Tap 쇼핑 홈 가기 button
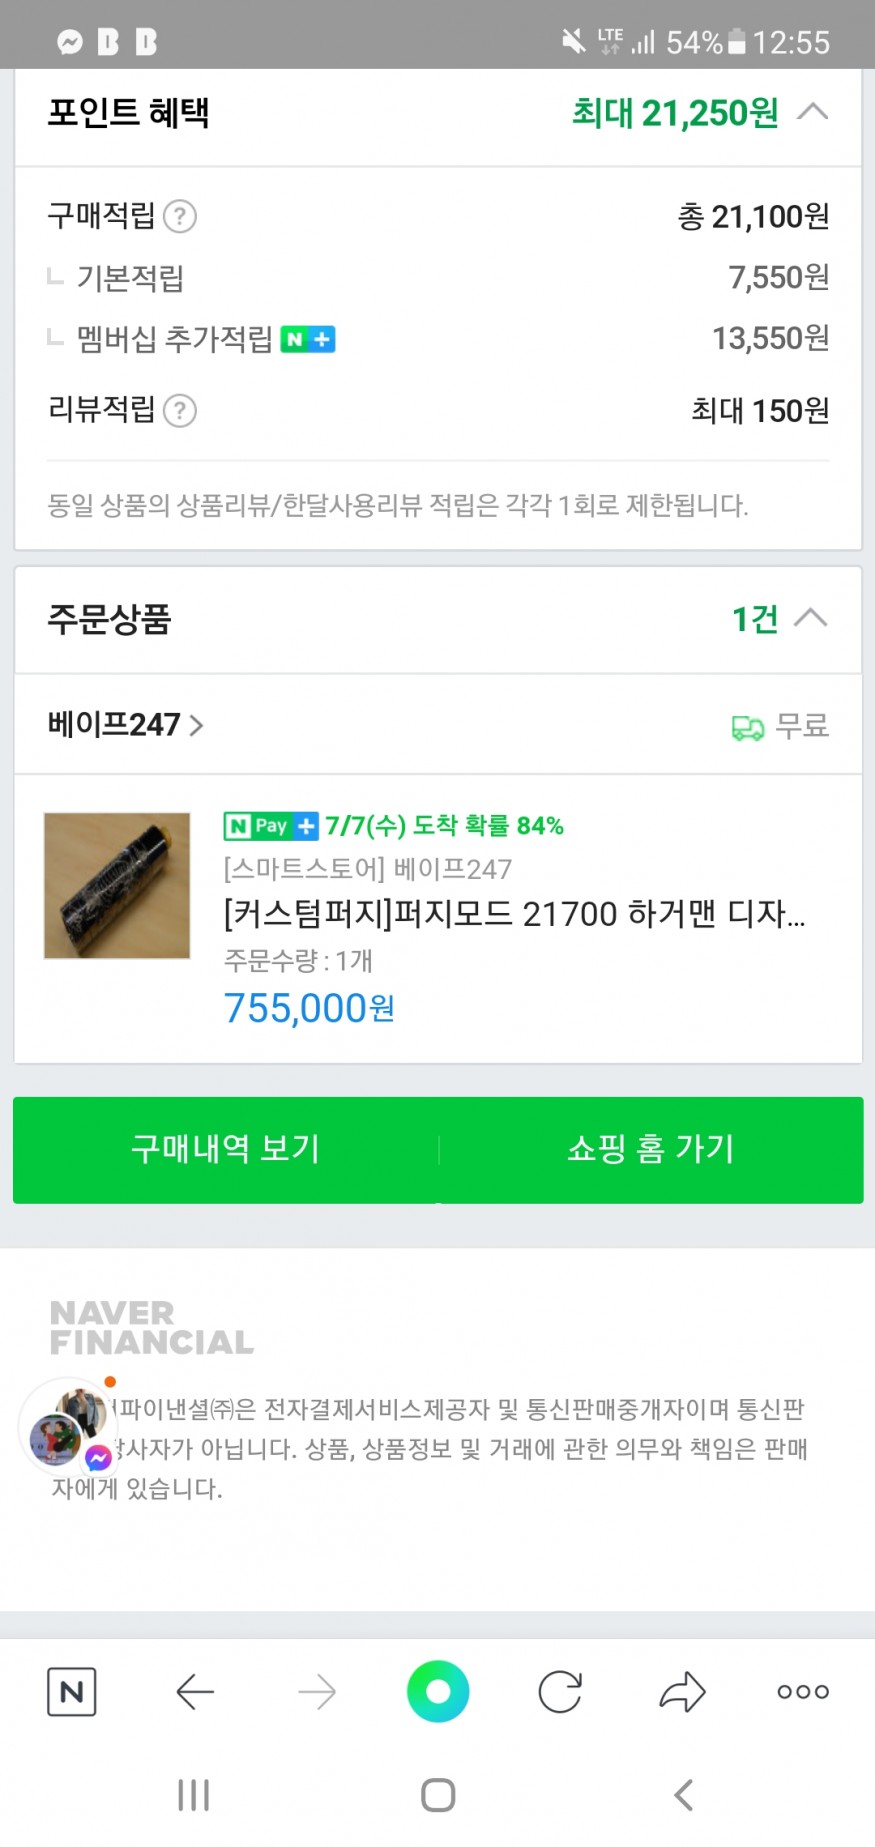 651,1149
